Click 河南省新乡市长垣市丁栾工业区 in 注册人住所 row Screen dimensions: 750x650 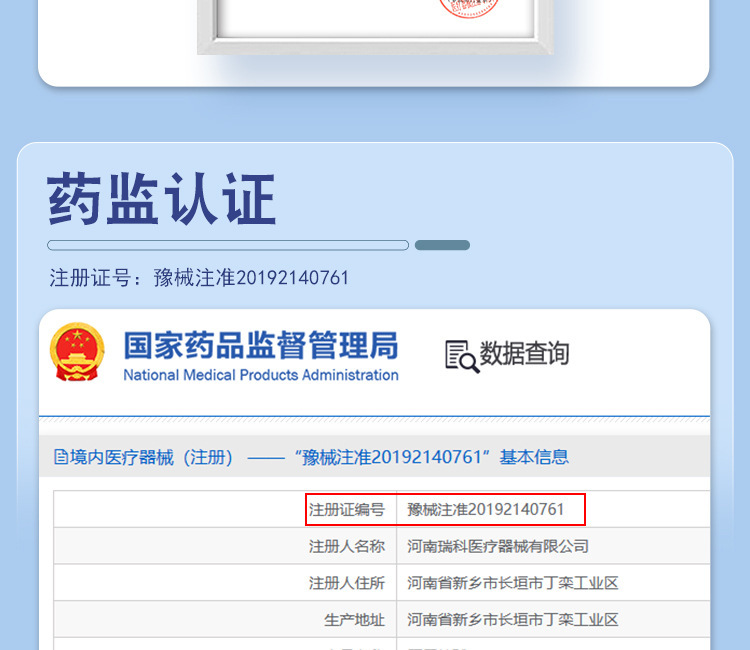click(513, 583)
